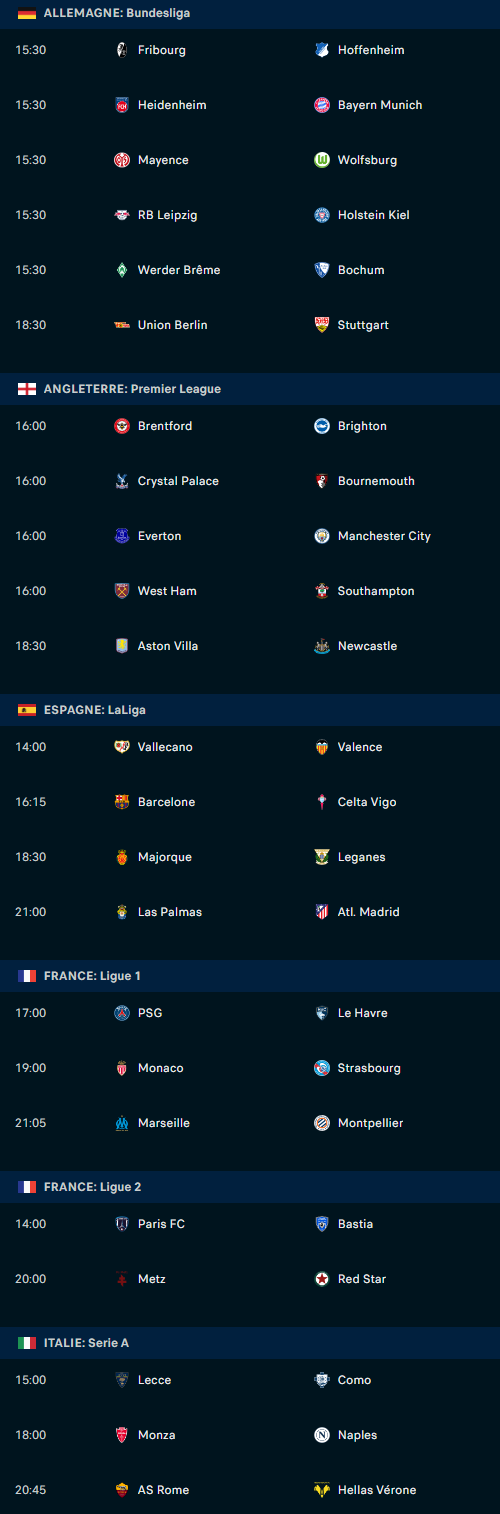This screenshot has height=1514, width=500.
Task: Select the Union Berlin team name
Action: click(x=173, y=325)
